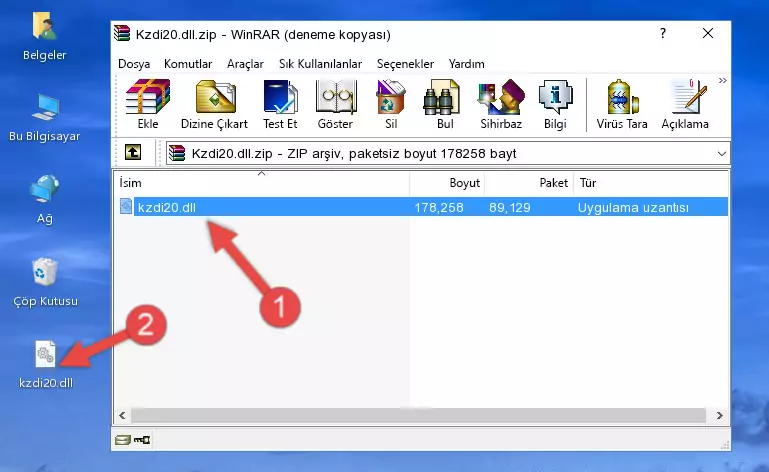Screen dimensions: 769x472
Task: Sort by the Boyut column header
Action: pos(447,183)
